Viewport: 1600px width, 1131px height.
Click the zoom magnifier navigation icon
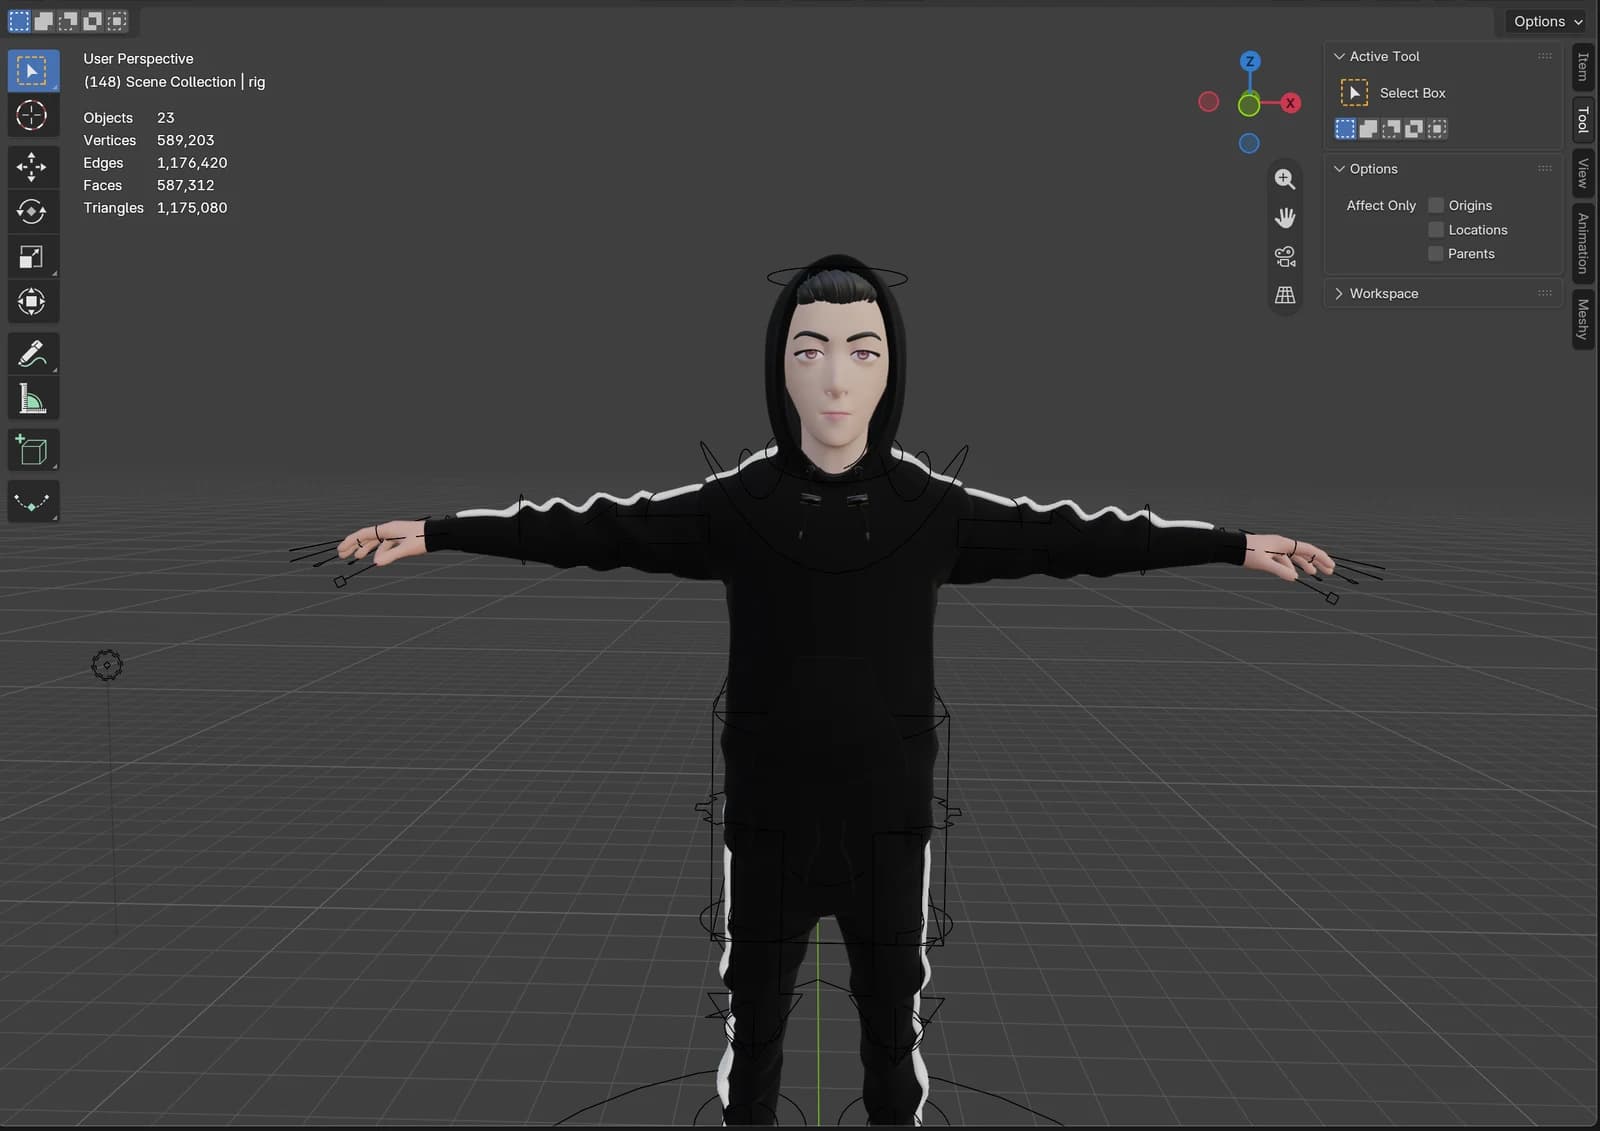pos(1285,179)
